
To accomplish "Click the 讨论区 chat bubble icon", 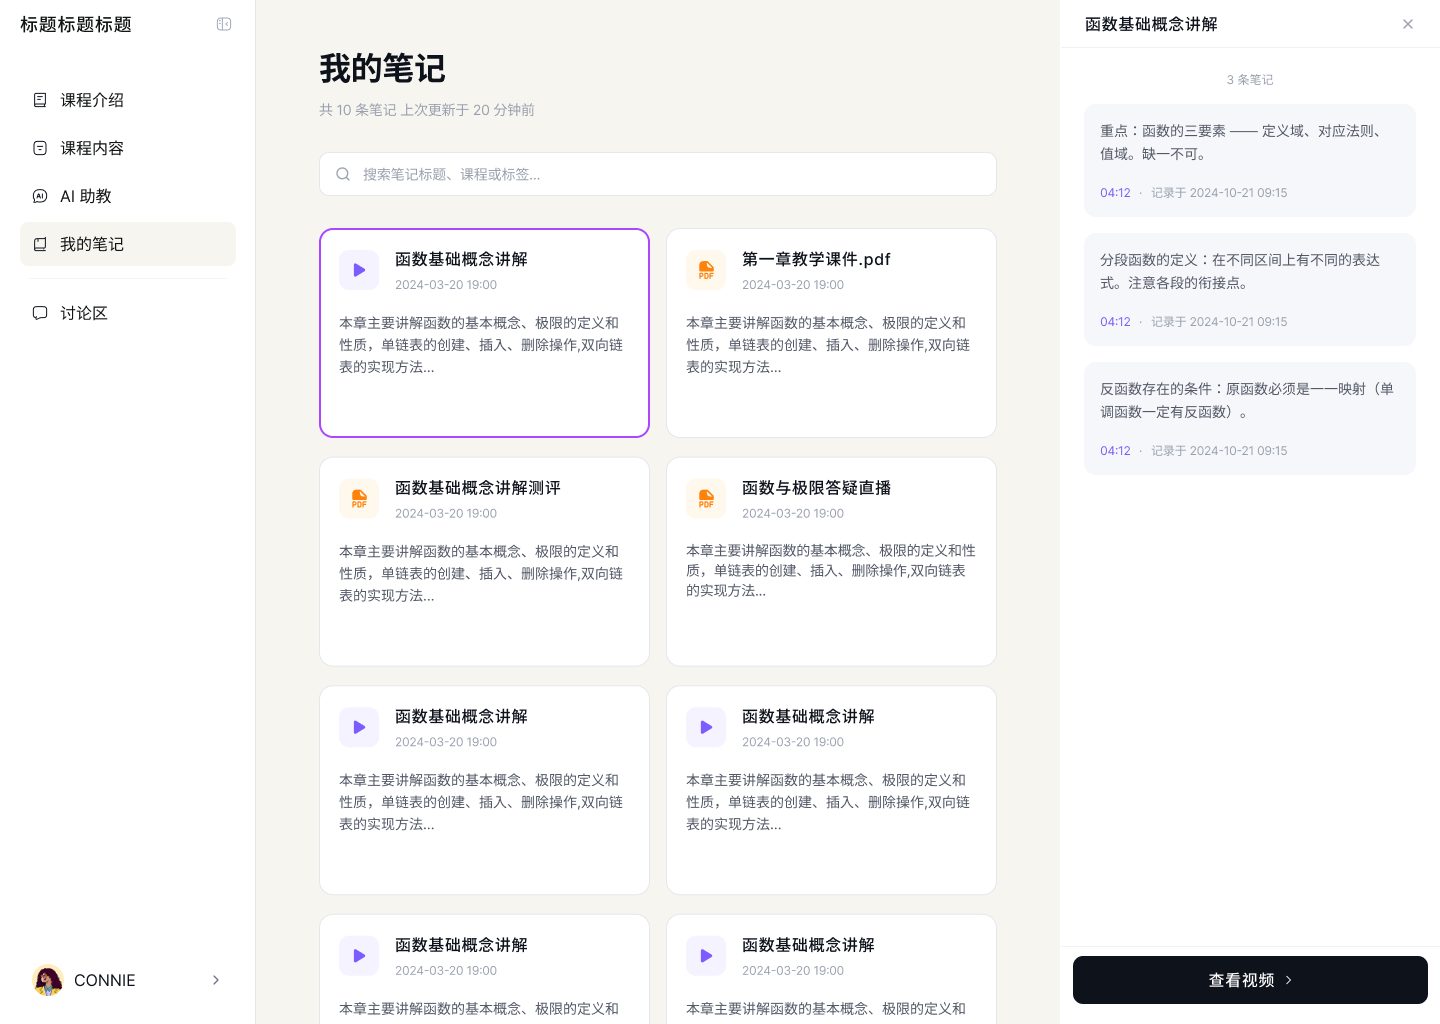I will tap(40, 313).
